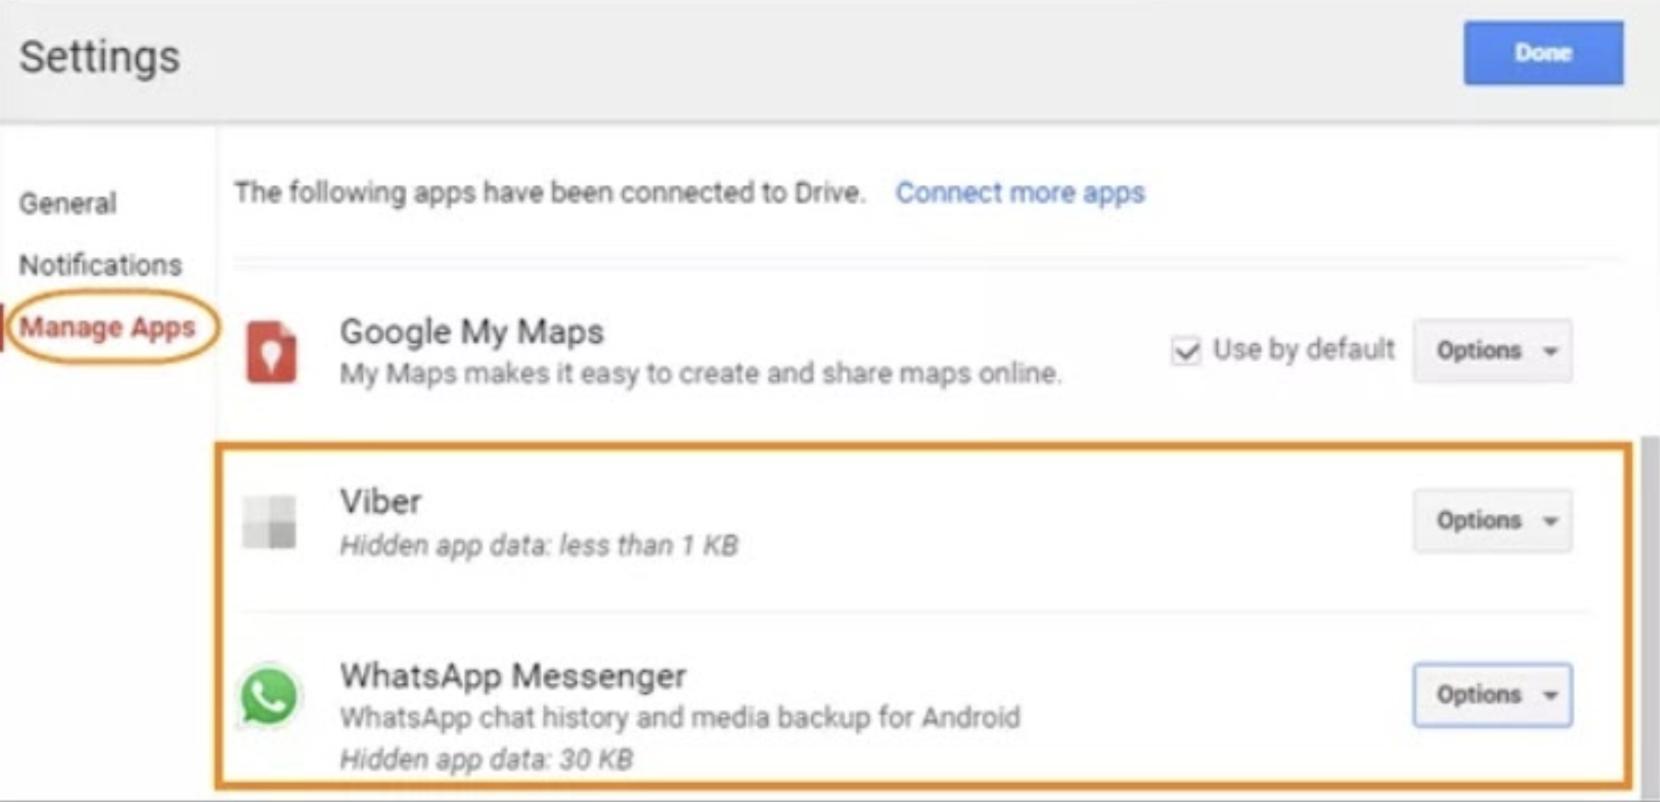
Task: Click the Settings dialog heading
Action: [100, 56]
